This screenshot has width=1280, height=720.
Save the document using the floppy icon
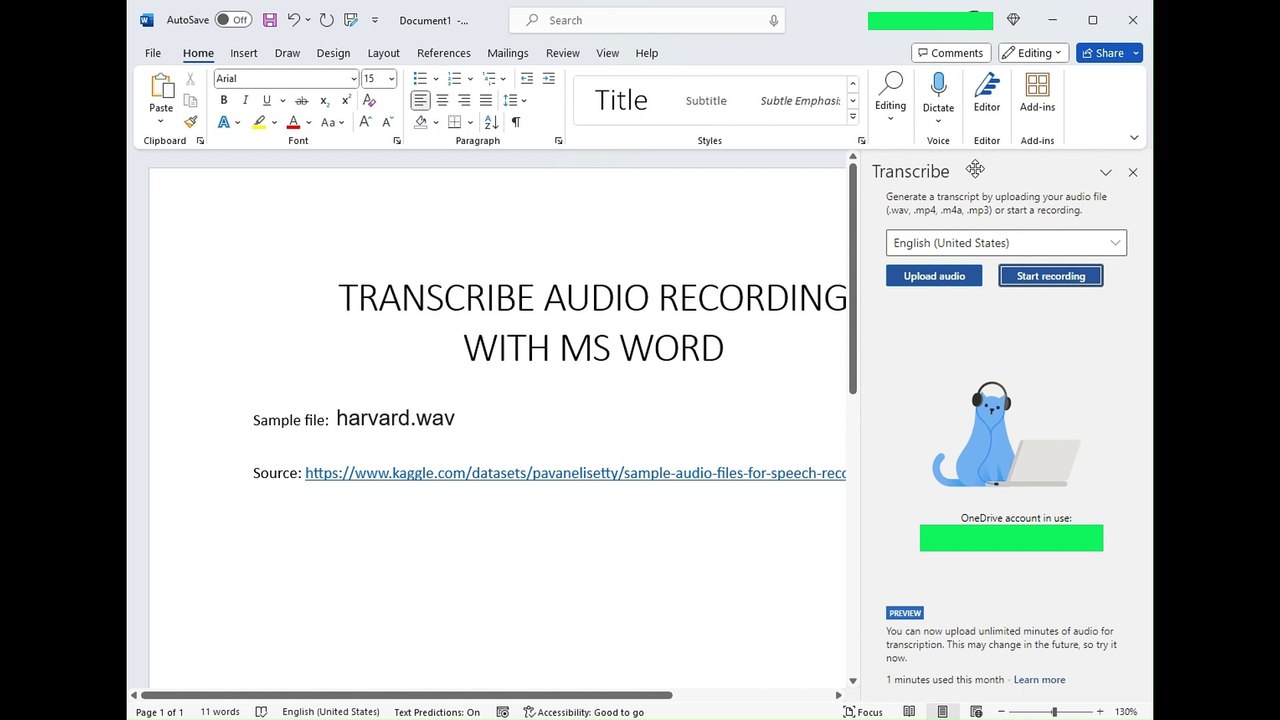pyautogui.click(x=270, y=20)
